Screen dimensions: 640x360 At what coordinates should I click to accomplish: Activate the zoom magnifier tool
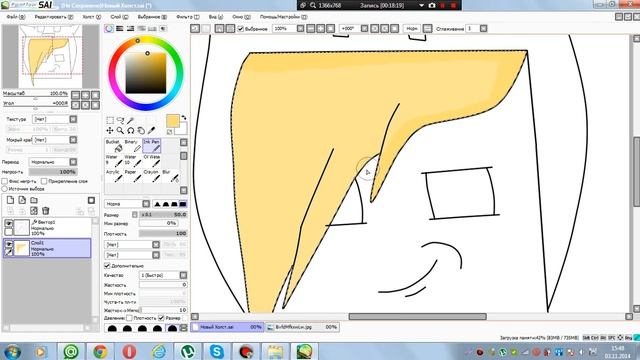pyautogui.click(x=120, y=131)
